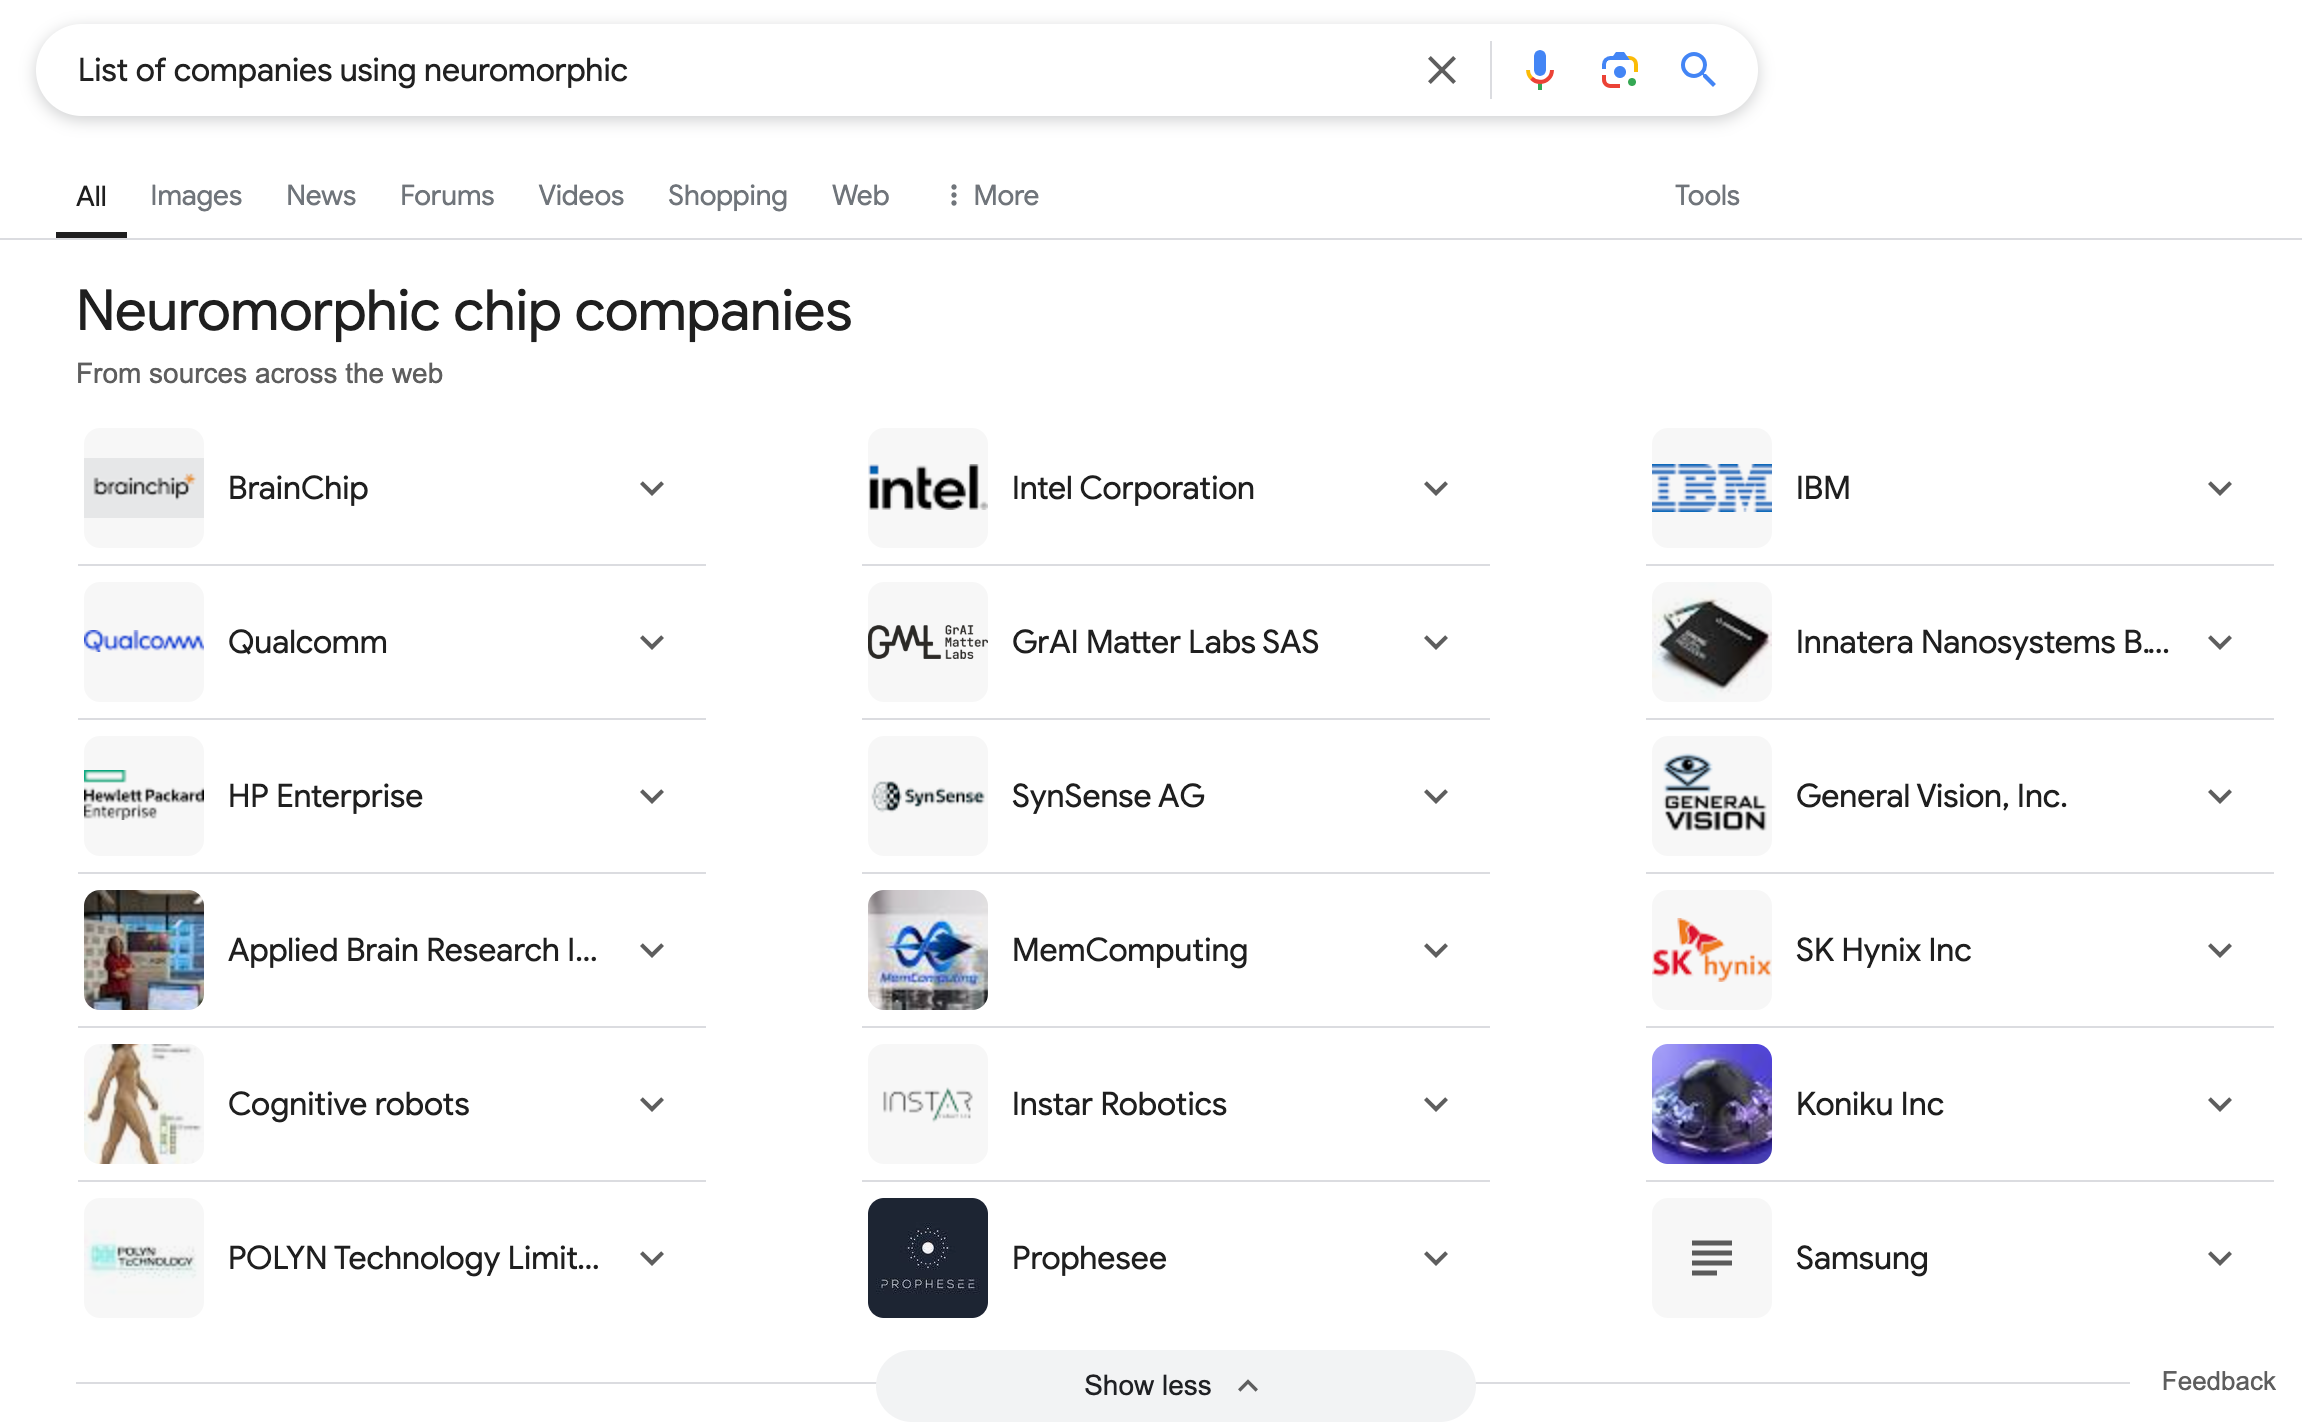The width and height of the screenshot is (2302, 1428).
Task: Expand the MemComputing entry chevron
Action: tap(1436, 950)
